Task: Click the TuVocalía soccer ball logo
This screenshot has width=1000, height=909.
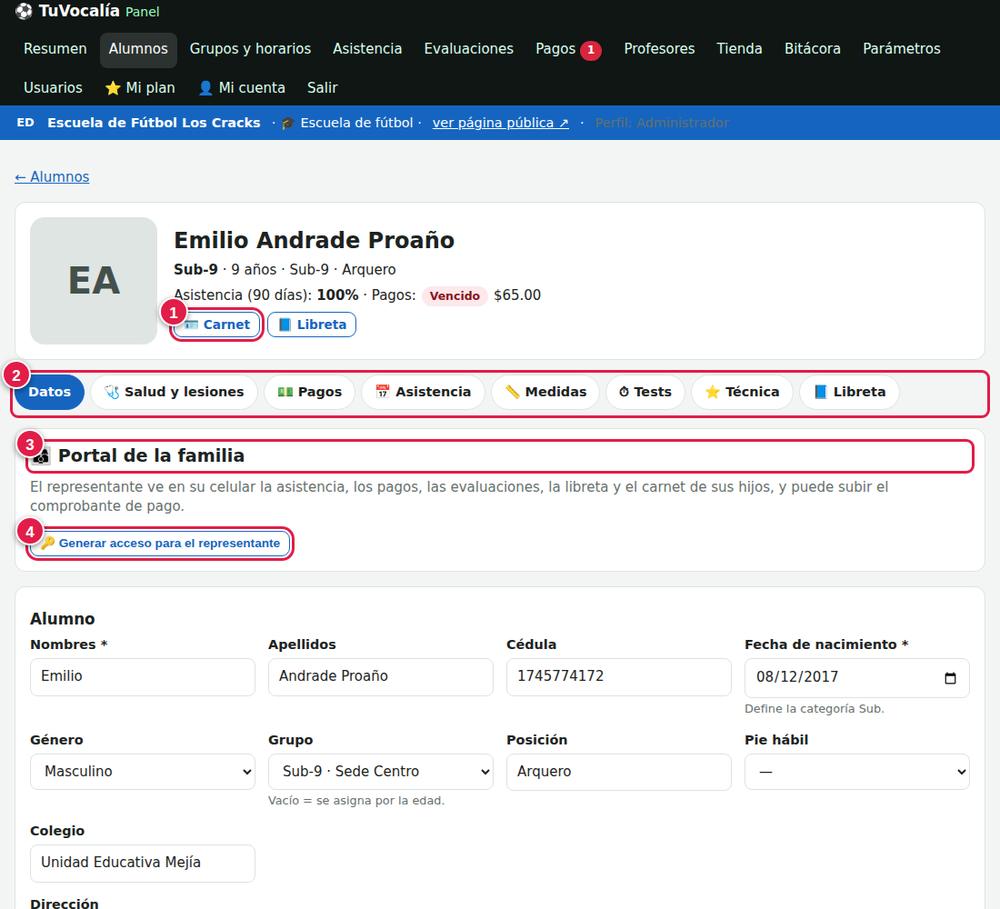Action: tap(24, 11)
